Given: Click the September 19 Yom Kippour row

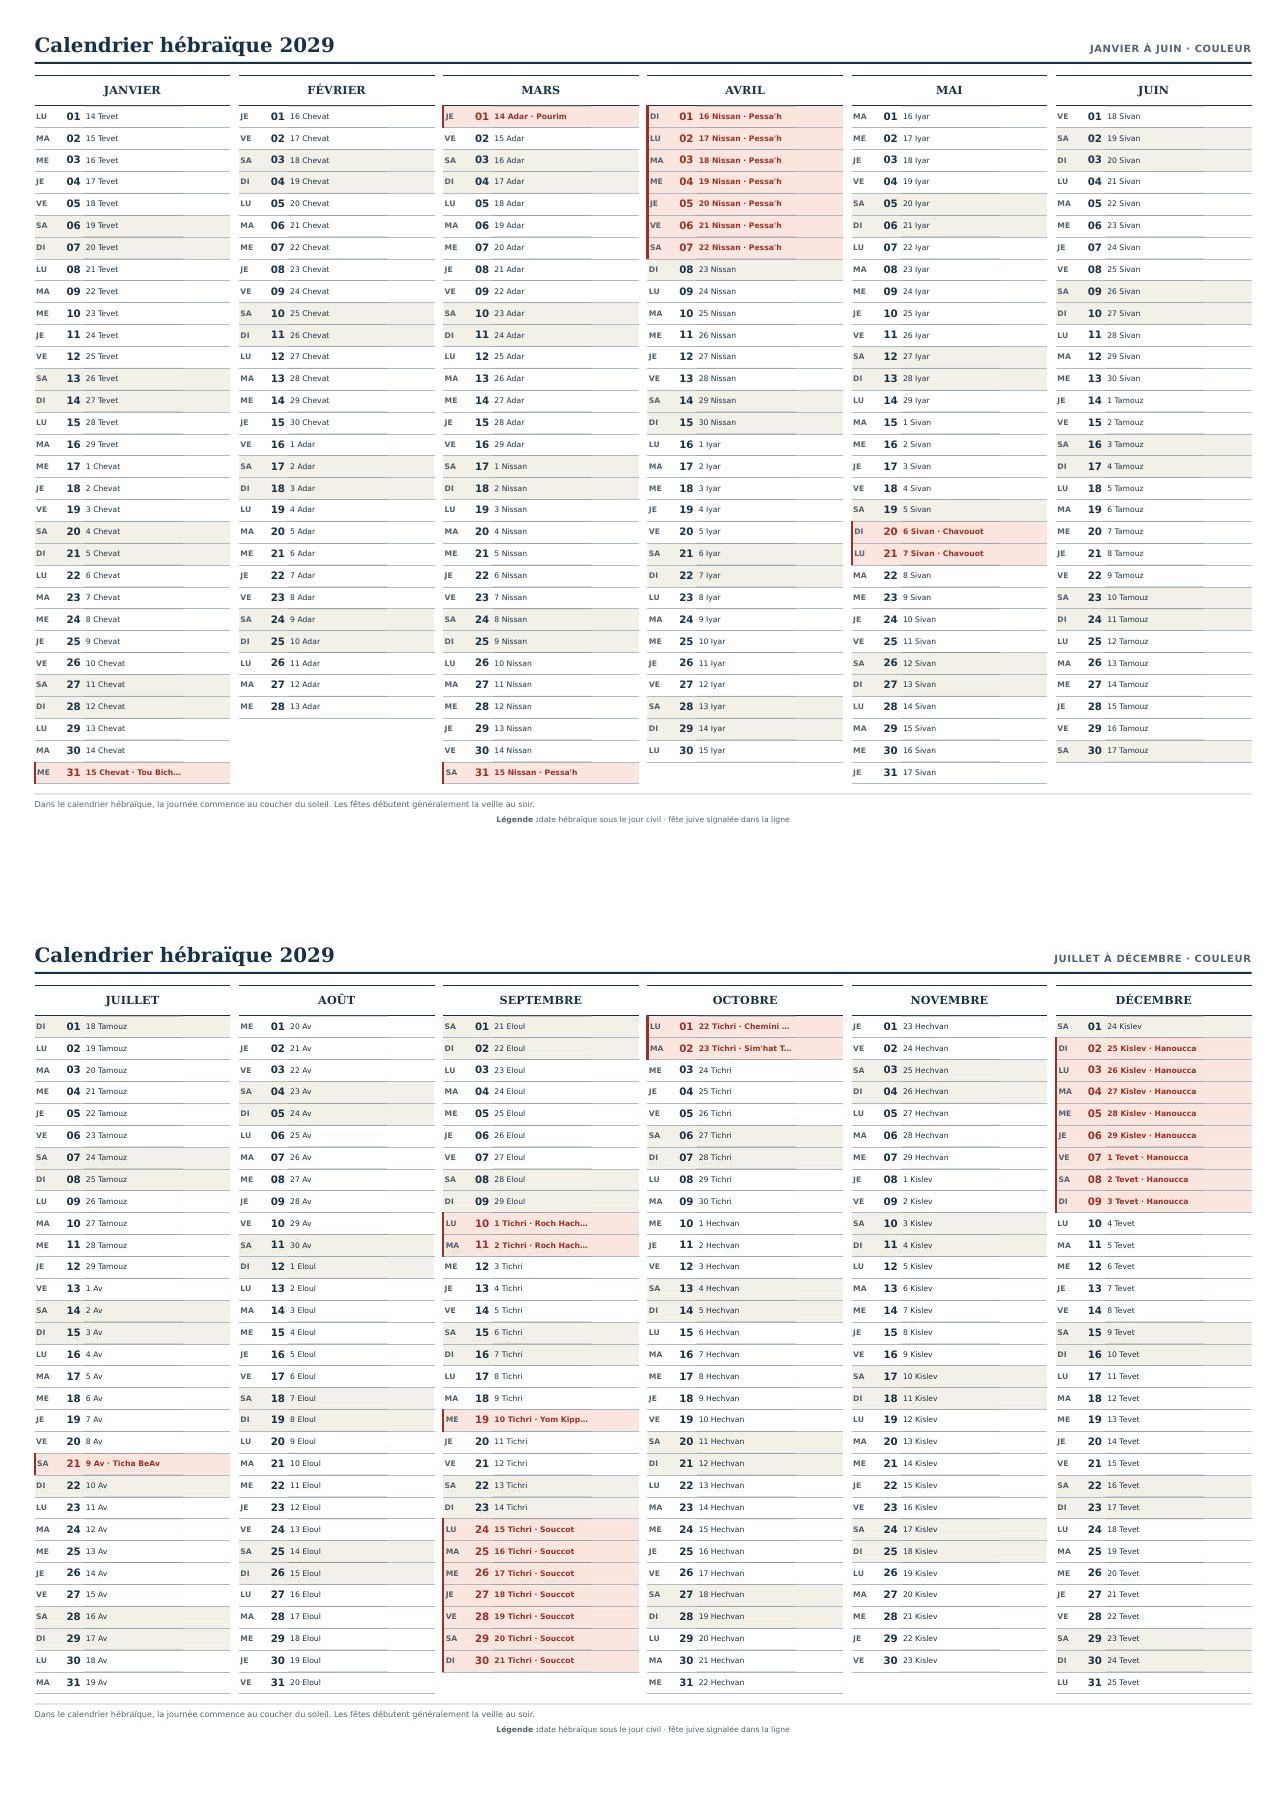Looking at the screenshot, I should 541,1420.
